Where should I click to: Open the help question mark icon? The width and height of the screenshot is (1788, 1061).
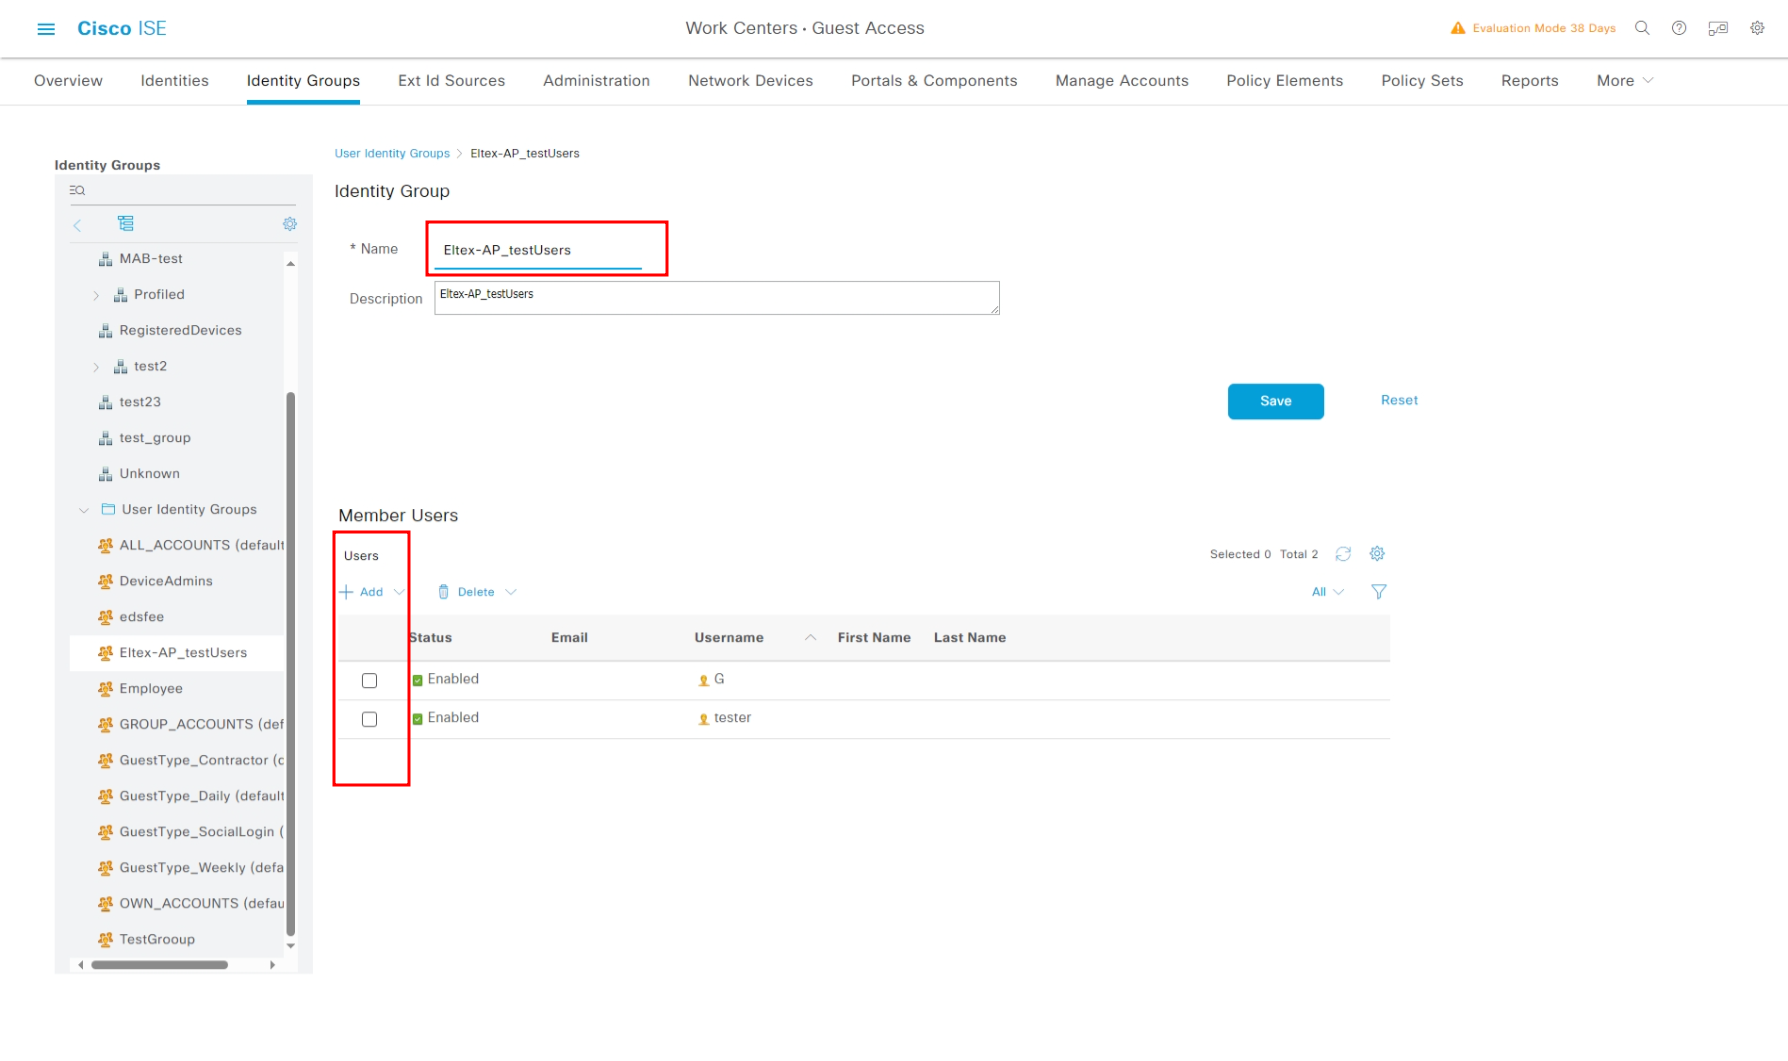click(1679, 28)
